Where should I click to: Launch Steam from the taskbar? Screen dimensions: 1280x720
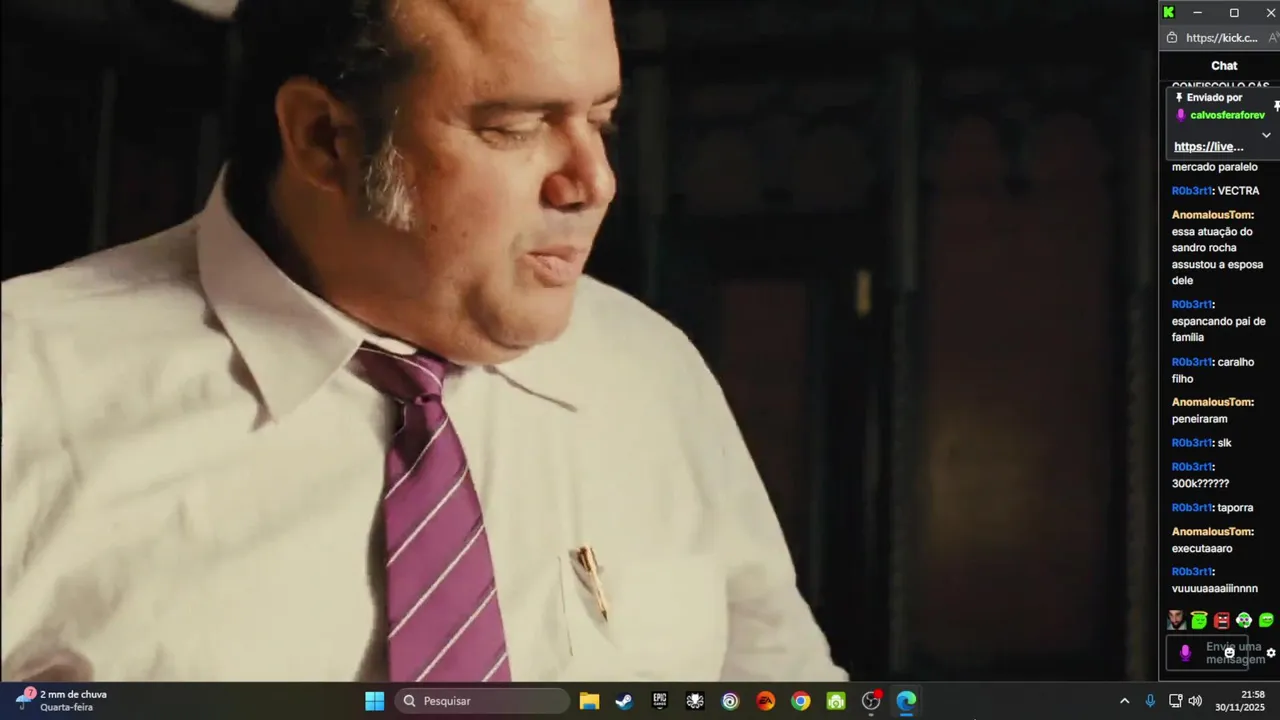624,701
